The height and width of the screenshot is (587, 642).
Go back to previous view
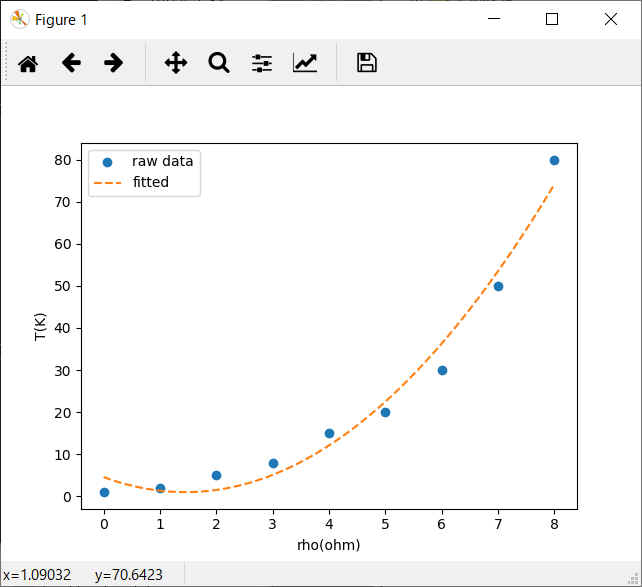(71, 63)
